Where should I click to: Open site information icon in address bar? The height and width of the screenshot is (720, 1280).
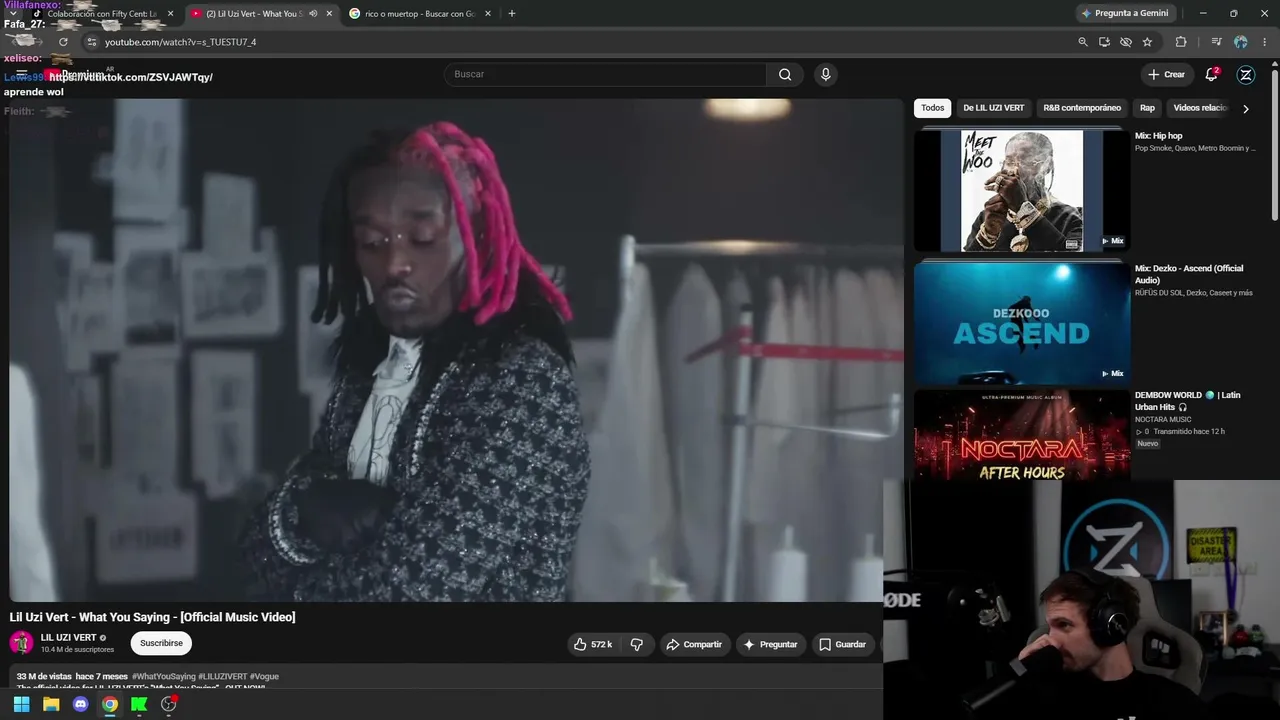pos(91,42)
